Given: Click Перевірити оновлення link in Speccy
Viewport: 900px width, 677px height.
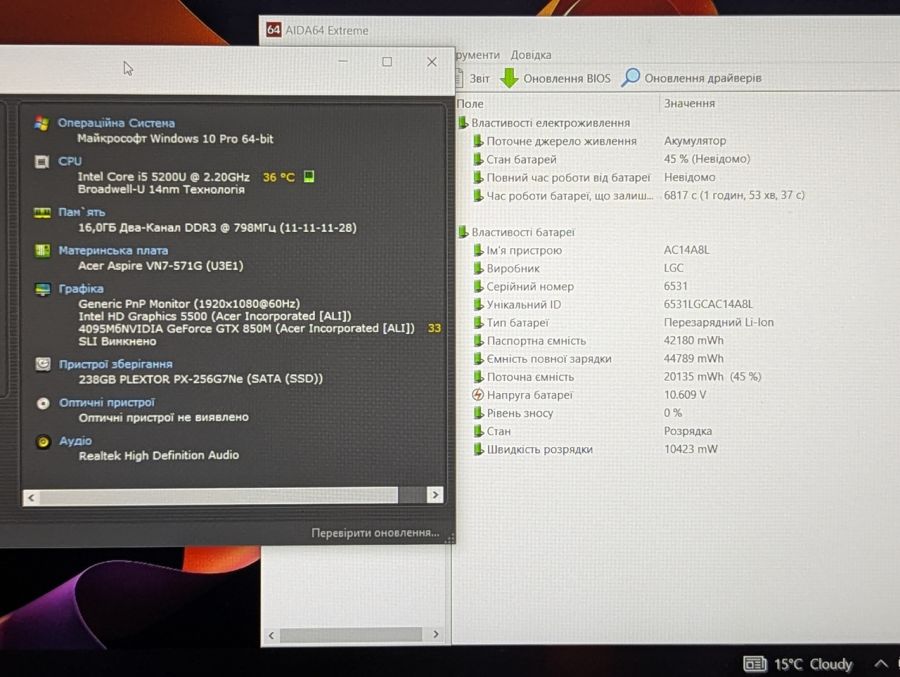Looking at the screenshot, I should click(x=375, y=532).
